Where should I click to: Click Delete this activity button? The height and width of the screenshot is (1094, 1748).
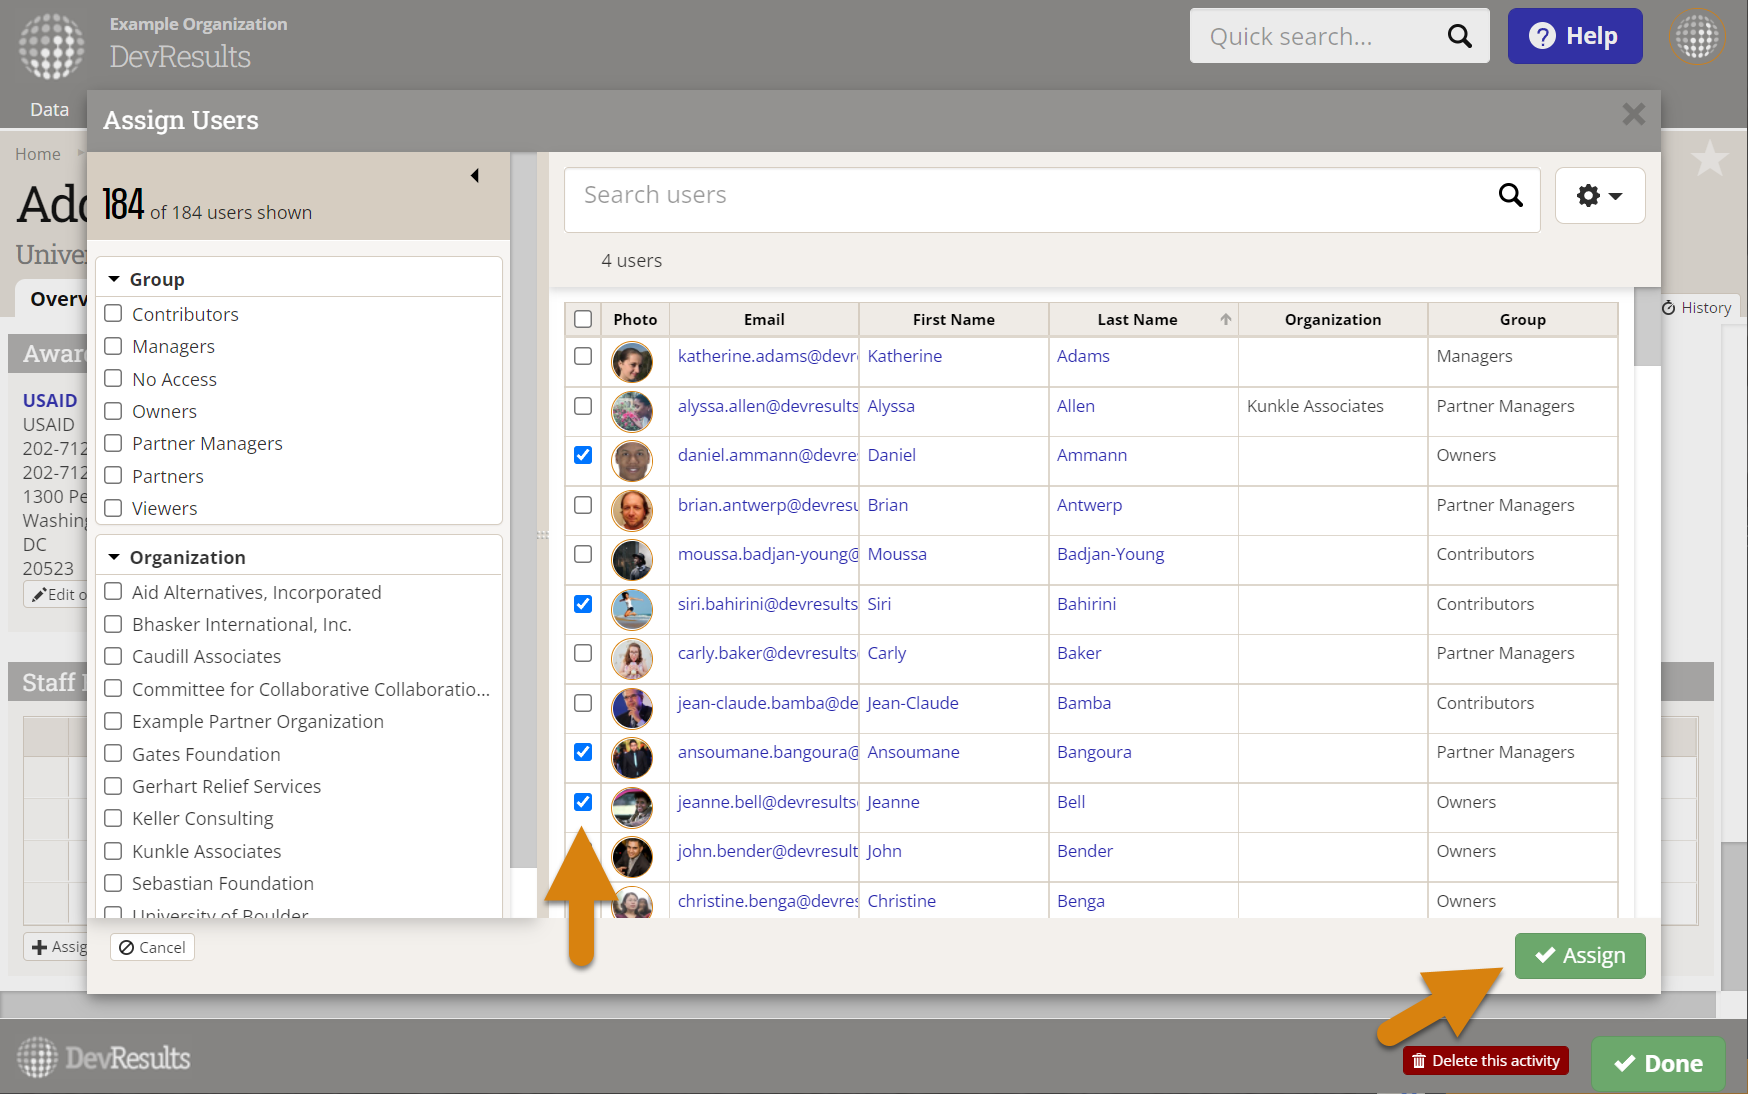click(1486, 1061)
